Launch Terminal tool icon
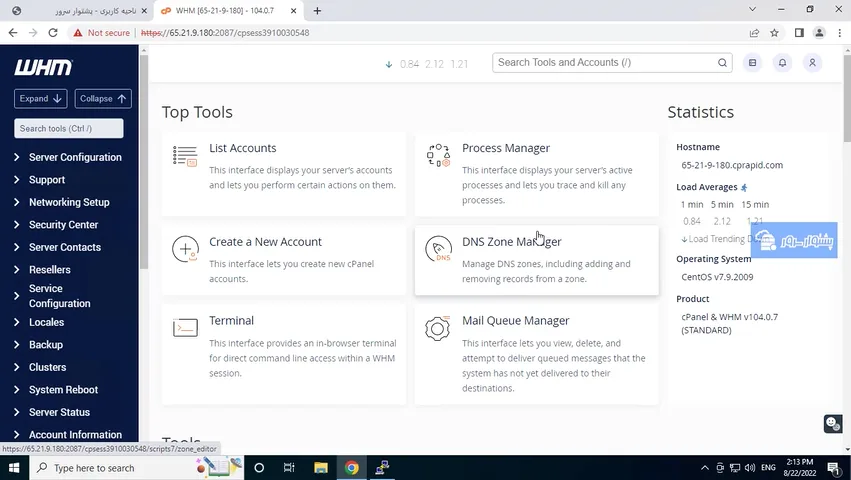Screen dimensions: 851x480 [x=185, y=328]
